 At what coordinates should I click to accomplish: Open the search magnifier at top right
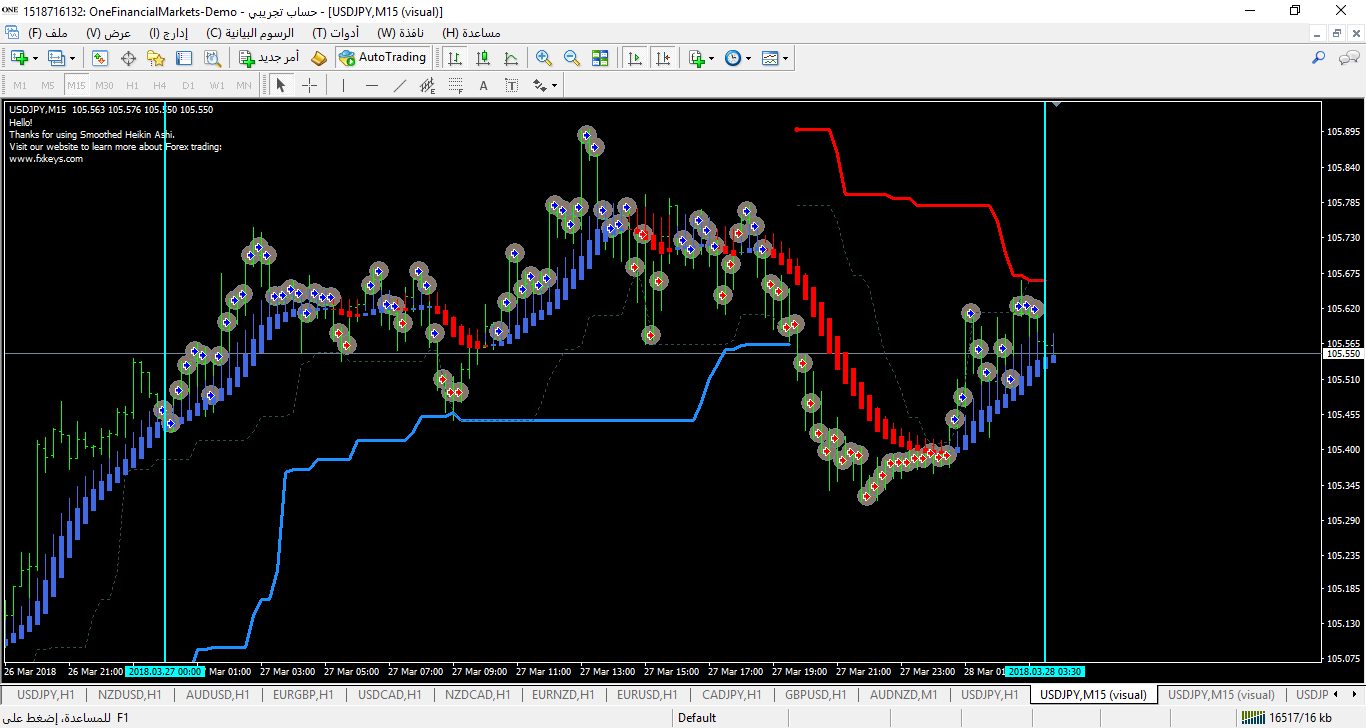click(x=1319, y=58)
